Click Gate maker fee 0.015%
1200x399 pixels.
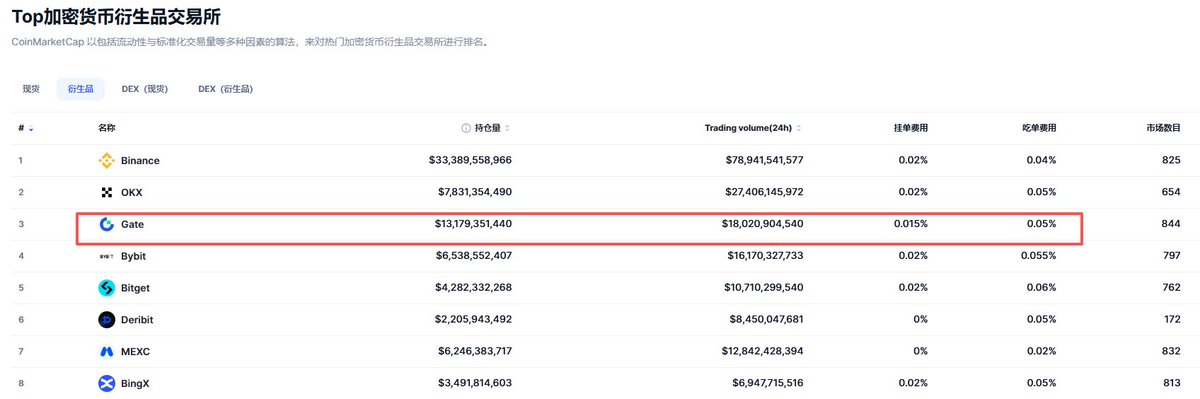click(x=911, y=224)
